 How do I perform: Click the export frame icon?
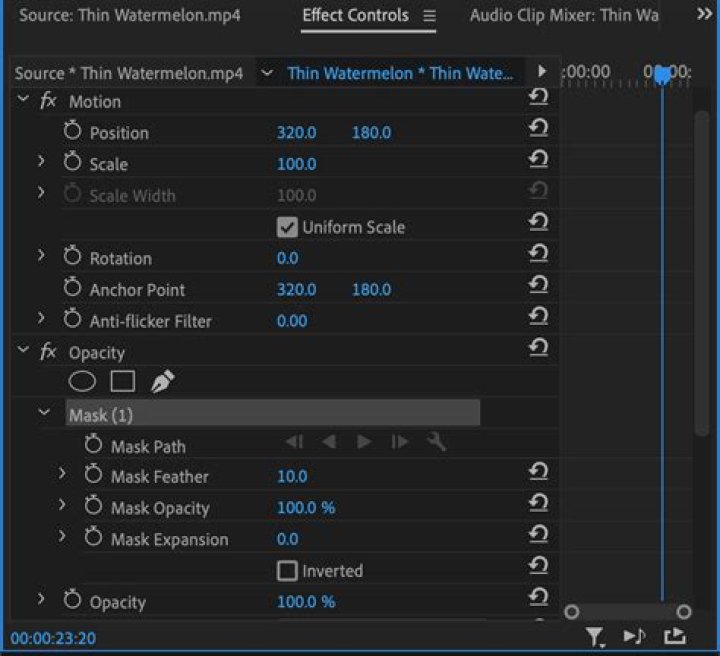[675, 636]
